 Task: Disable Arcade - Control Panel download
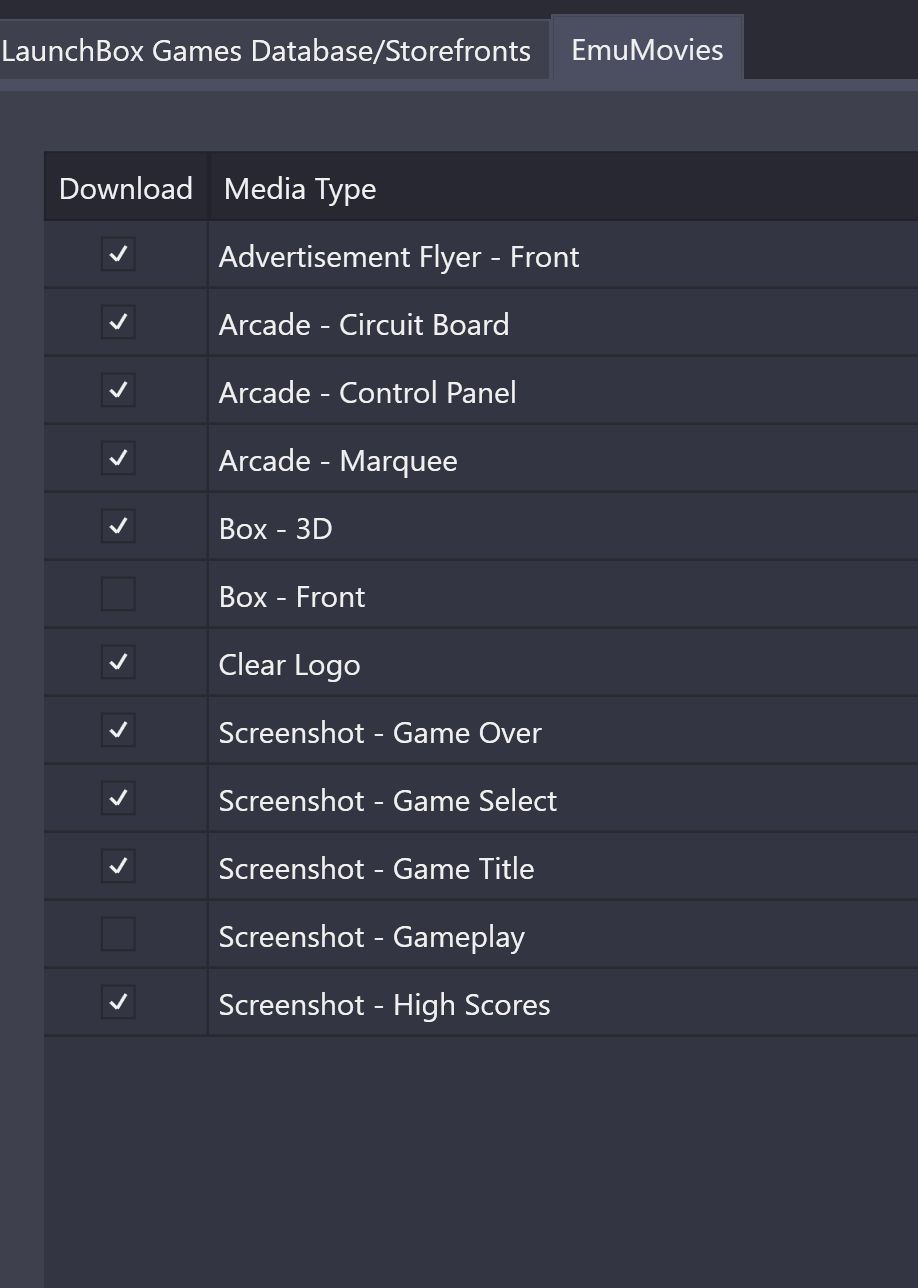[118, 391]
